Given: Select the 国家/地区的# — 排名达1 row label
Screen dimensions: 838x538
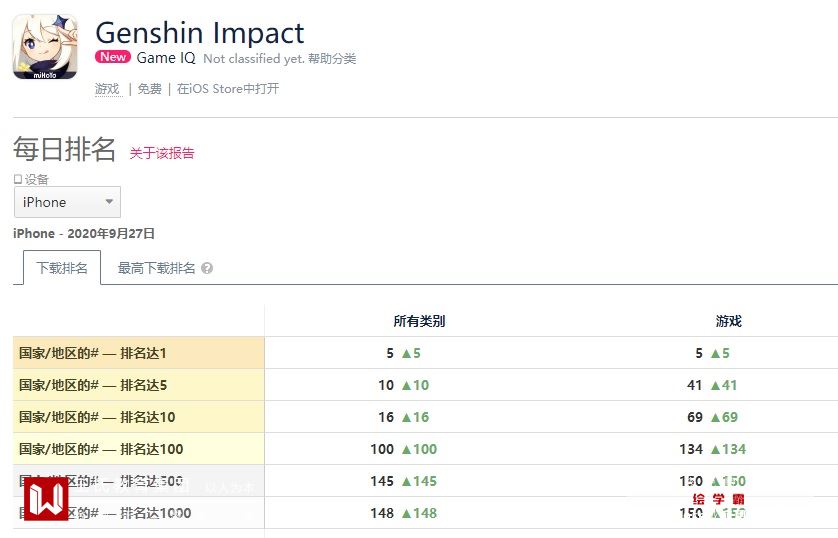Looking at the screenshot, I should [x=92, y=353].
